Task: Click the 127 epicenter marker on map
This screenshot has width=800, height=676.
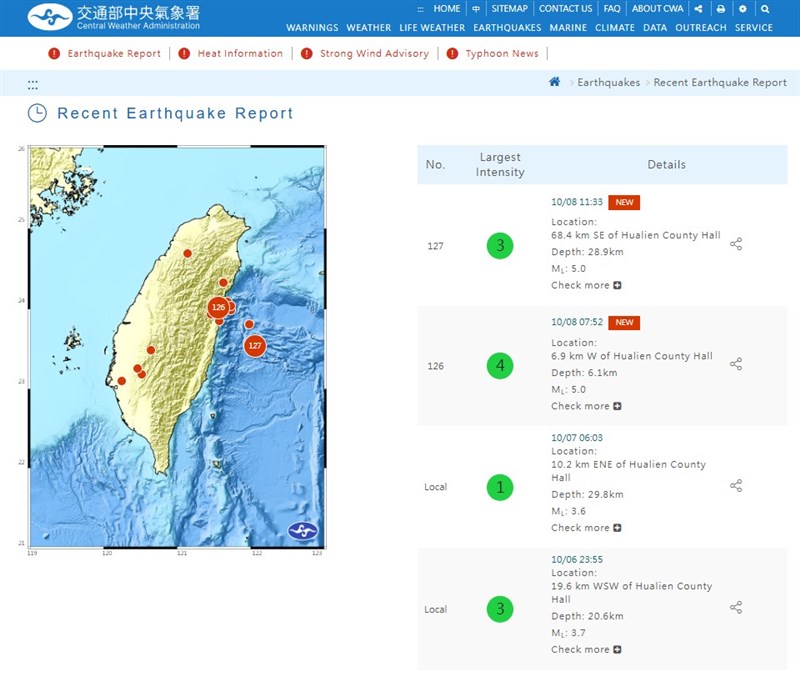Action: coord(255,345)
